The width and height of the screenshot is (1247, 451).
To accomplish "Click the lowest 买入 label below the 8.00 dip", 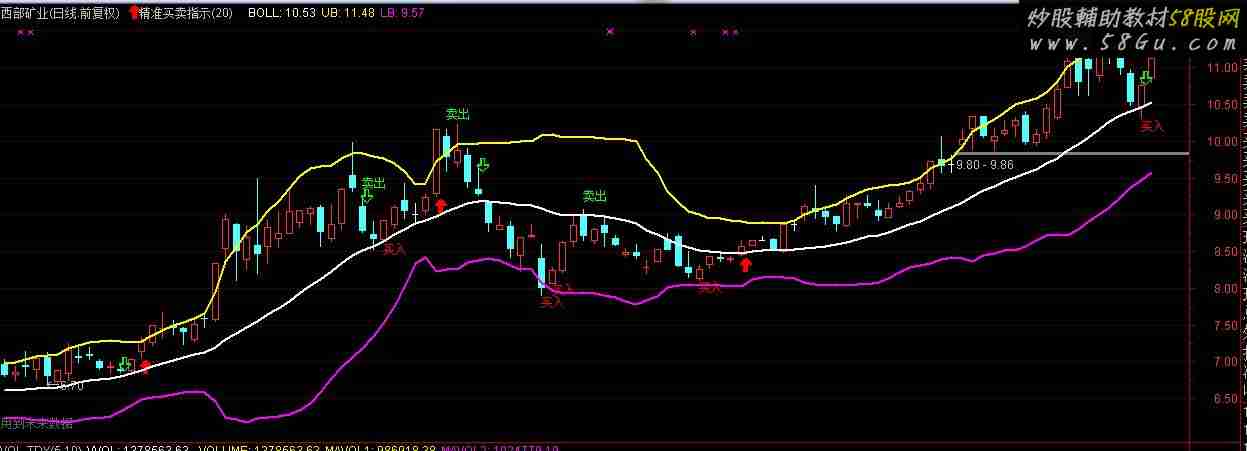I will click(x=552, y=301).
